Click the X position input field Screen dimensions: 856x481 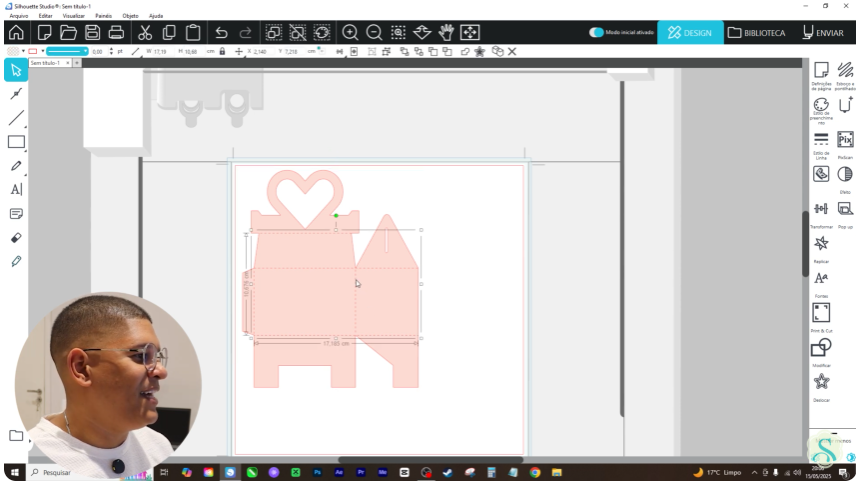(262, 51)
